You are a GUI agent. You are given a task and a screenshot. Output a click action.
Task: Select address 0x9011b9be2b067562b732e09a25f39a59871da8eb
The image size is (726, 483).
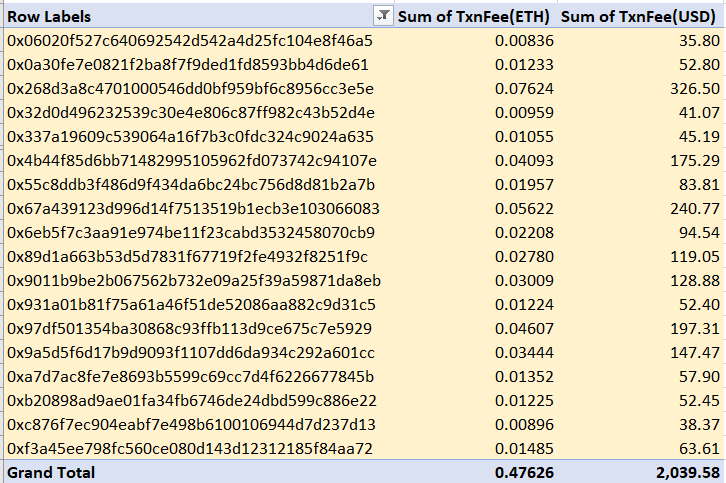(194, 281)
